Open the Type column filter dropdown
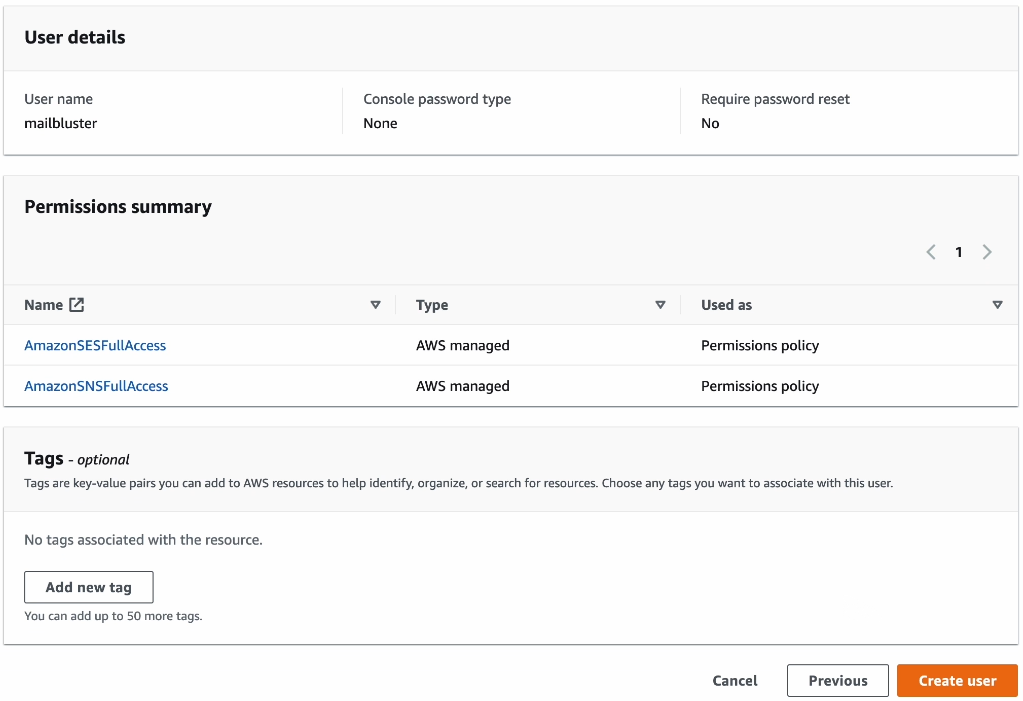 (x=660, y=304)
